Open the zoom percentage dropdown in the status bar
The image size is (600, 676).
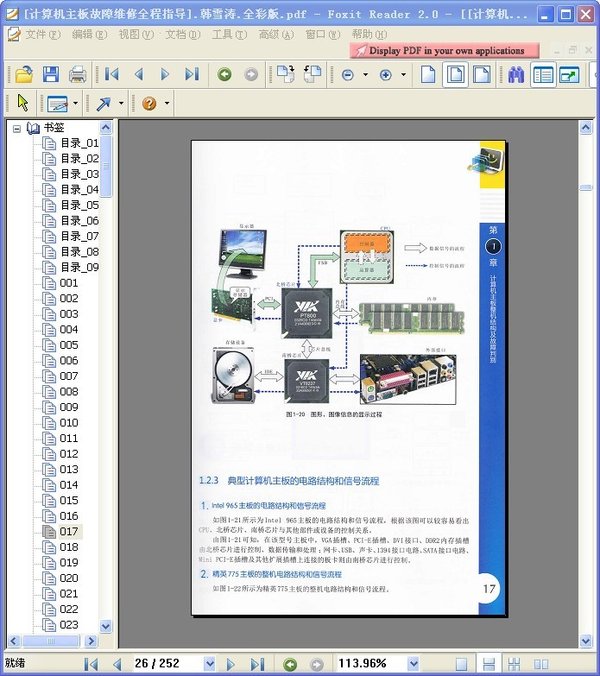[x=413, y=663]
